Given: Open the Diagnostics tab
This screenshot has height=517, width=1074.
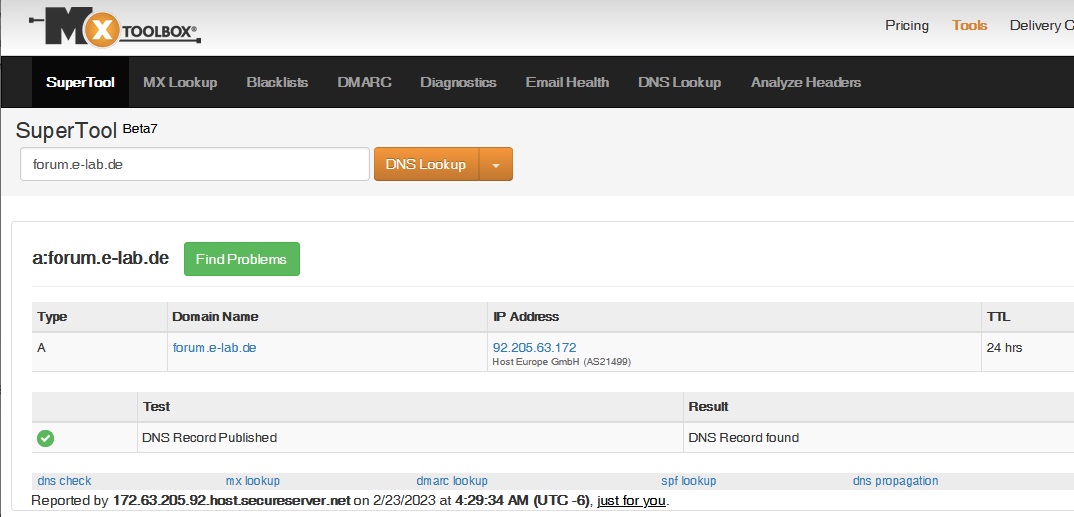Looking at the screenshot, I should click(458, 82).
